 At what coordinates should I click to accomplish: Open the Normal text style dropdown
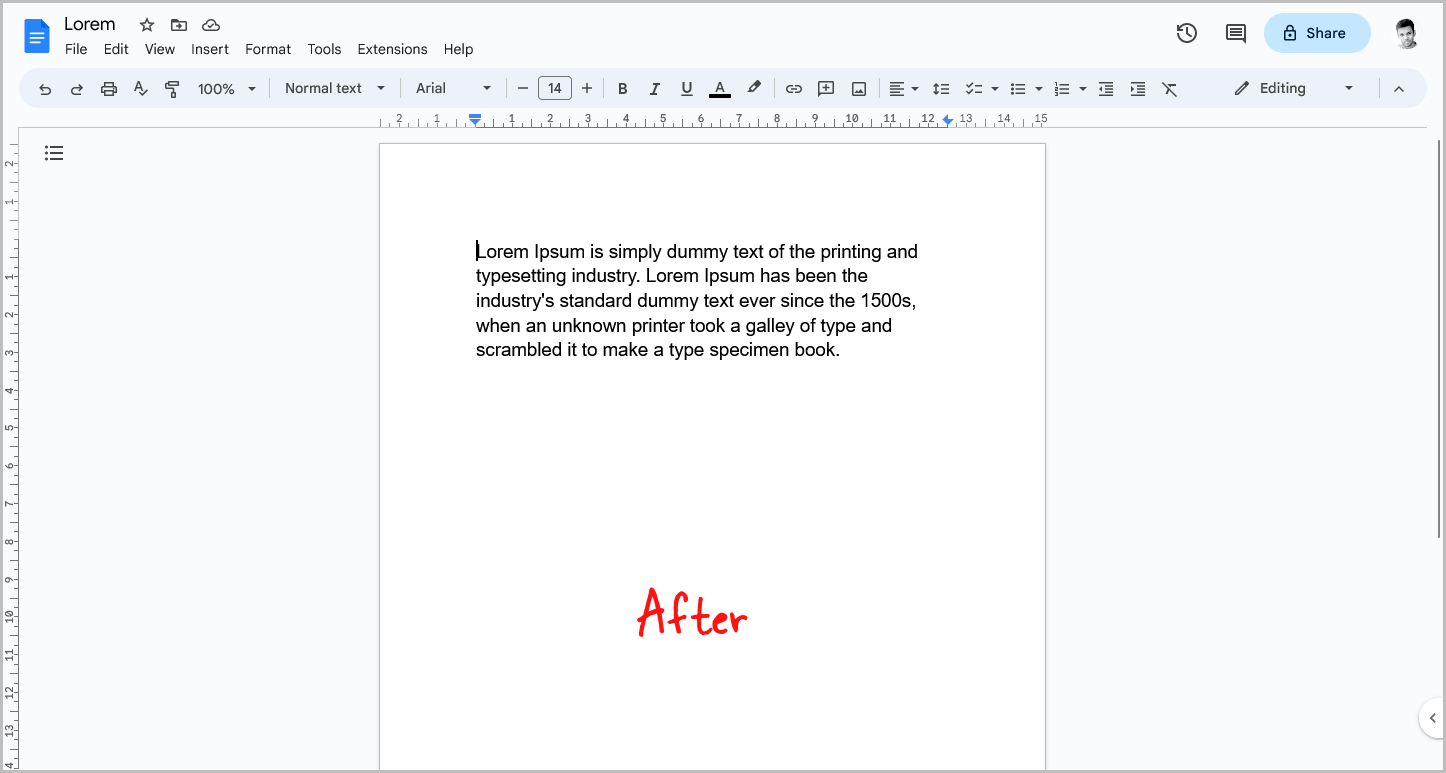[x=334, y=88]
